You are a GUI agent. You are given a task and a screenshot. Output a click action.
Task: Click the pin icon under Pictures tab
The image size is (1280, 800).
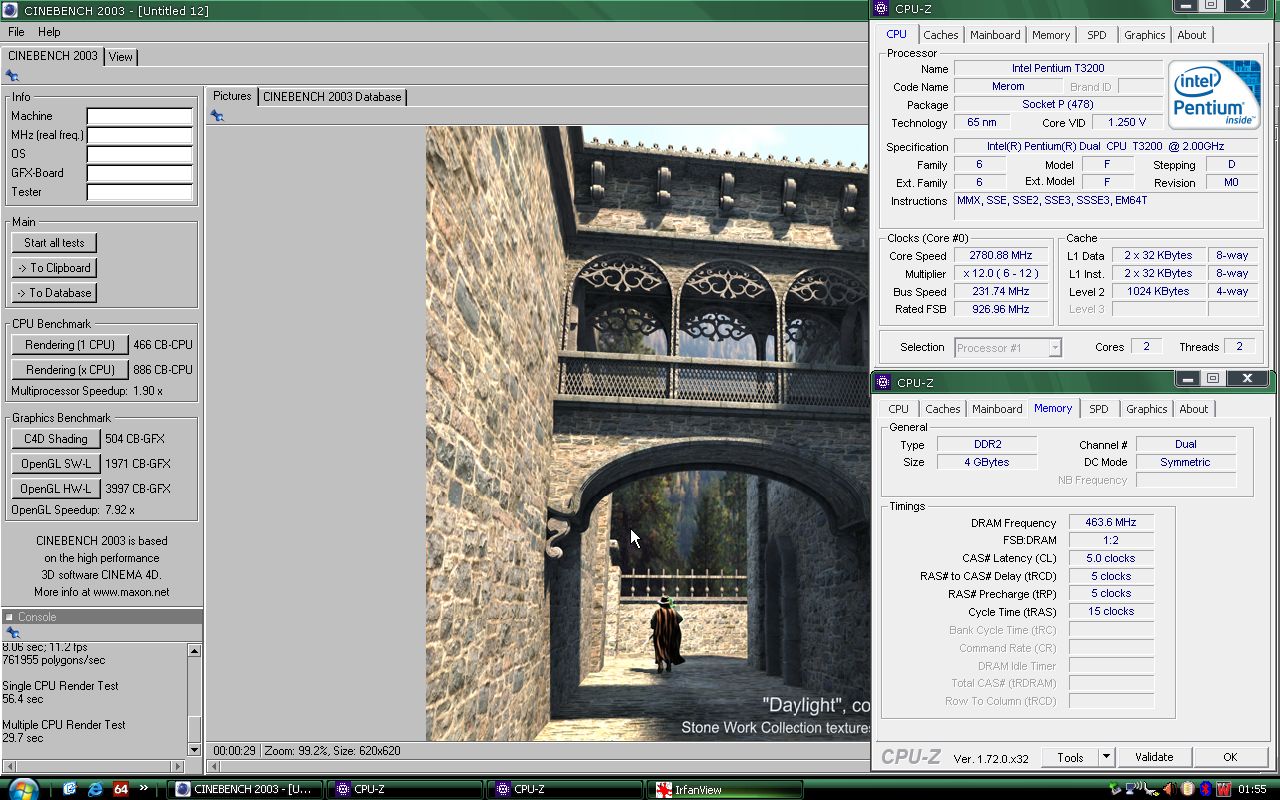pos(217,116)
